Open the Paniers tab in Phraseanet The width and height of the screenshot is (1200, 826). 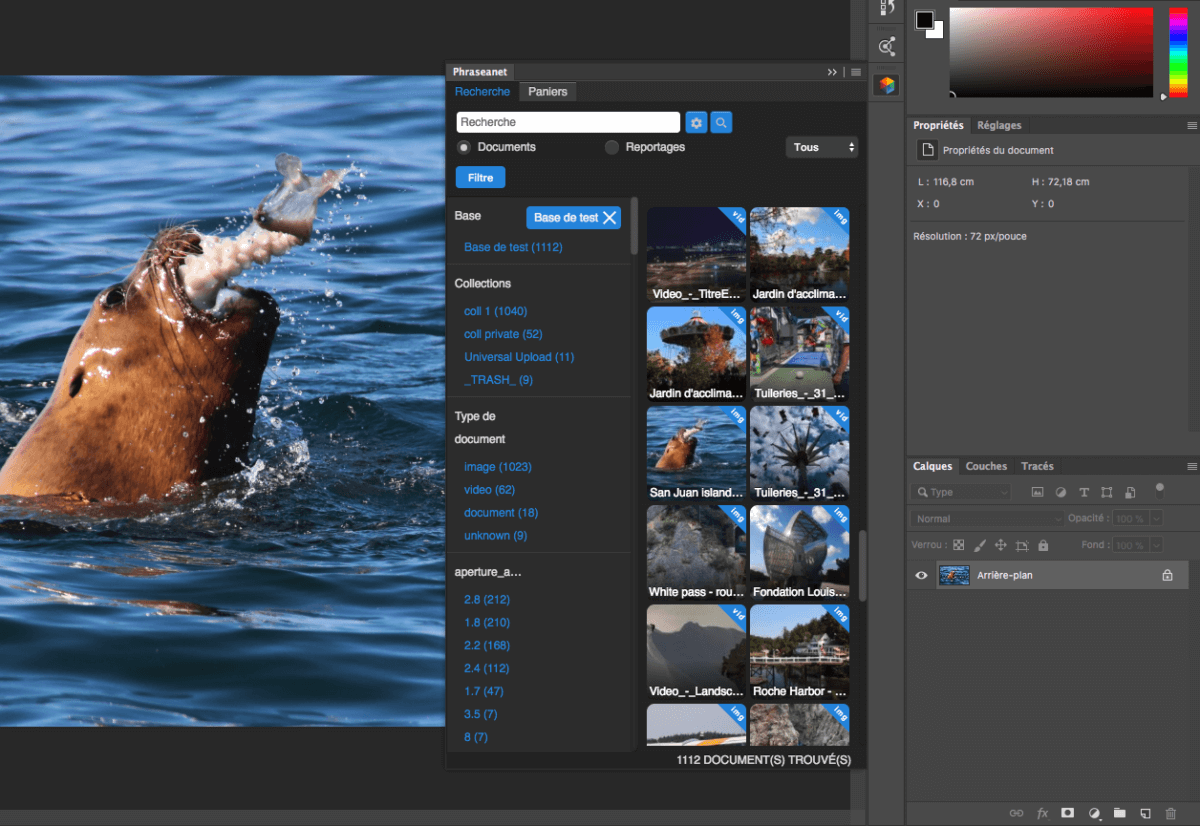[x=547, y=91]
